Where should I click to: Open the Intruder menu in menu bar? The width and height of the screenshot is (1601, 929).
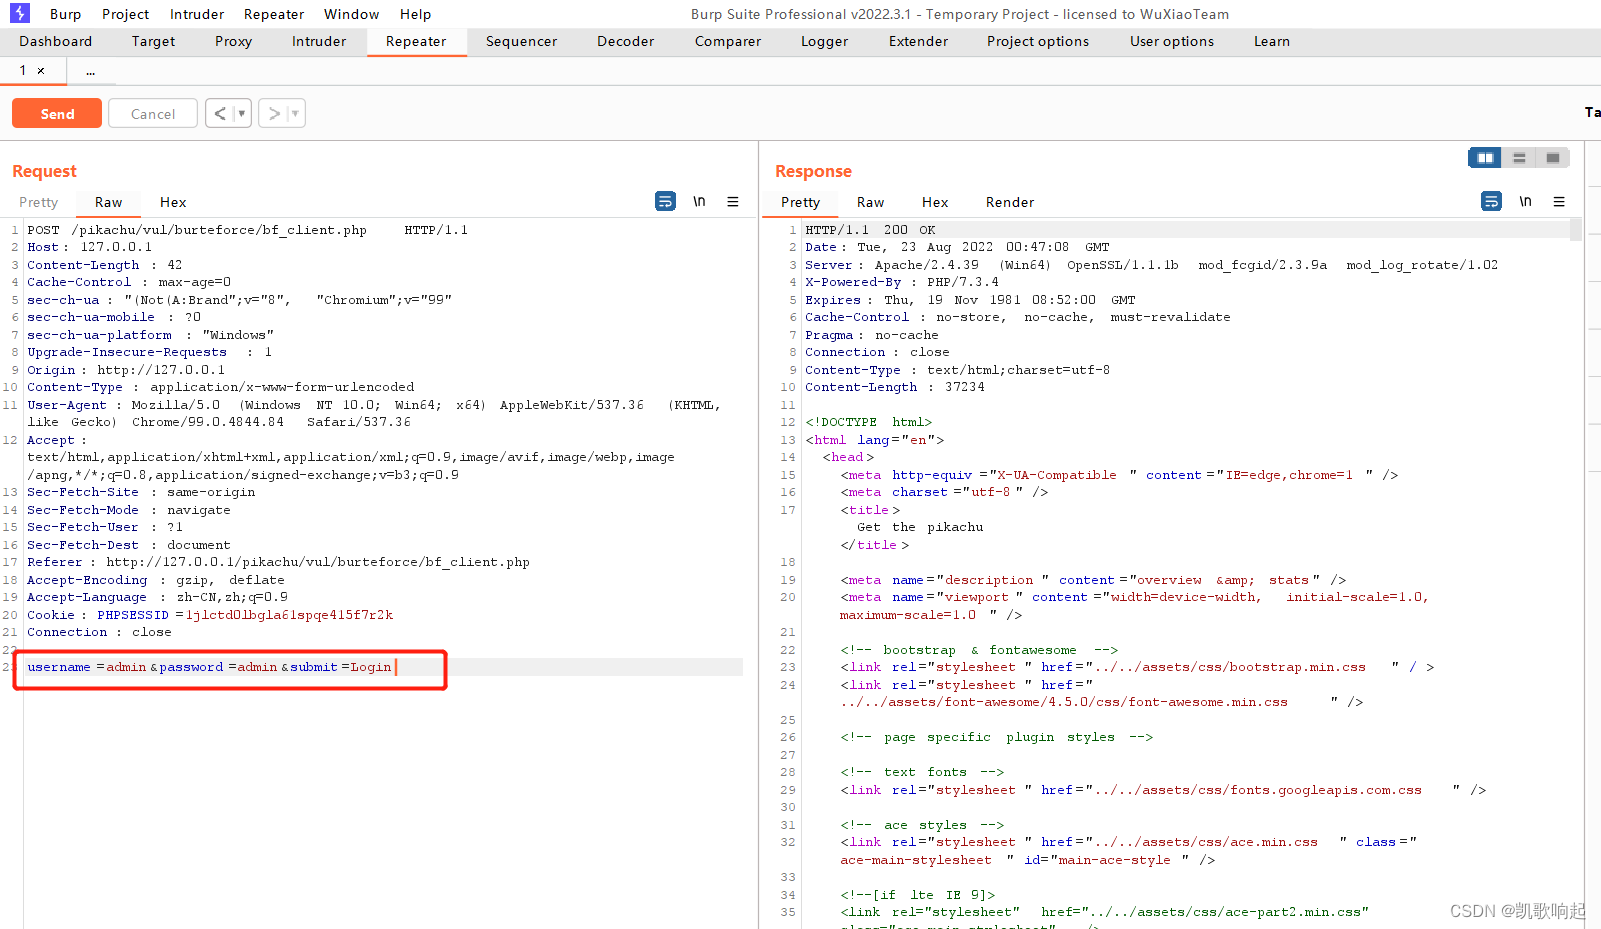tap(197, 14)
